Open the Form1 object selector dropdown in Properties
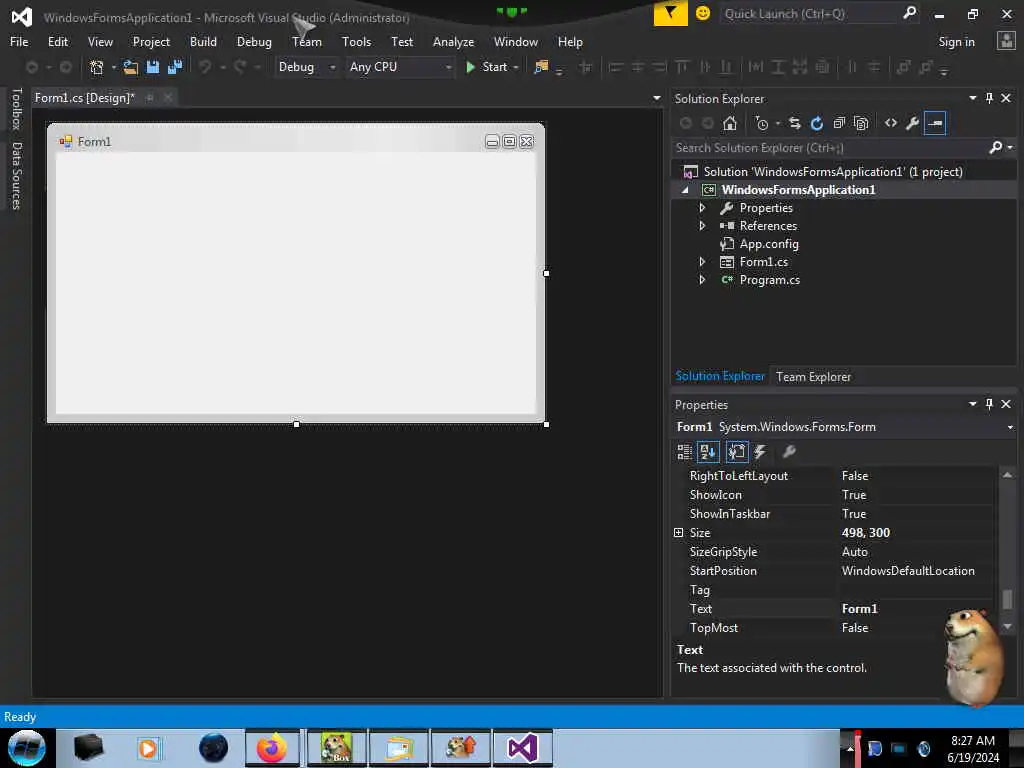The width and height of the screenshot is (1024, 768). coord(1010,428)
